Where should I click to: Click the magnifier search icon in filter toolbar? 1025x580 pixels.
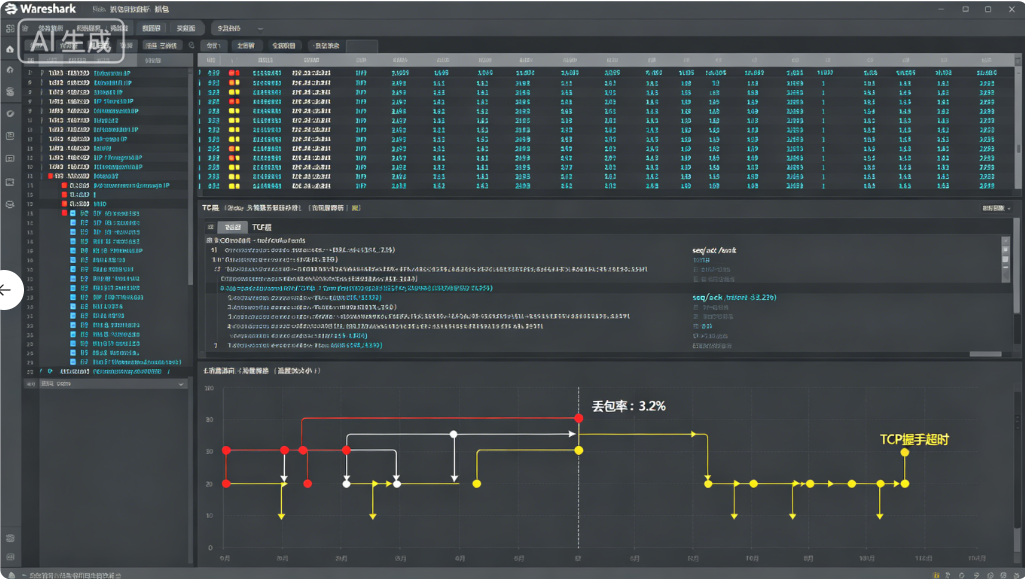(x=192, y=45)
